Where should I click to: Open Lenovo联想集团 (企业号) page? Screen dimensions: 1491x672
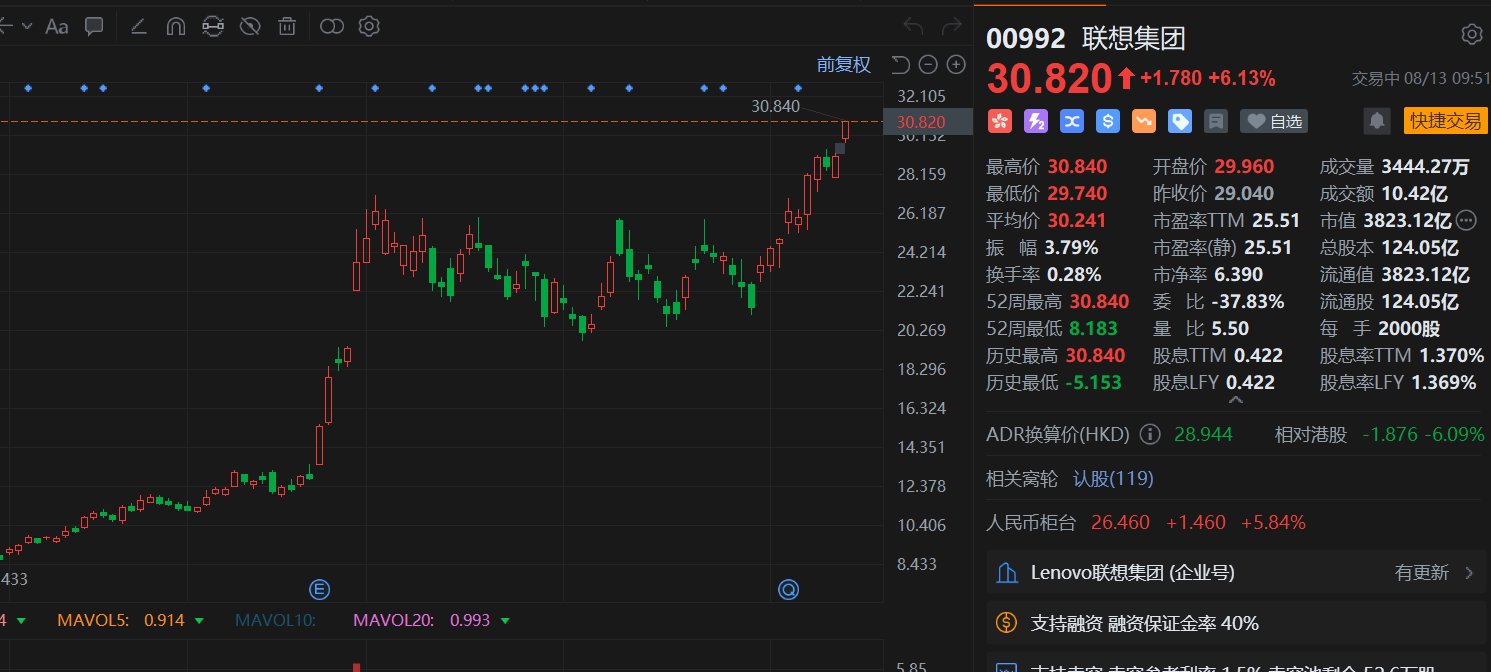tap(1132, 573)
